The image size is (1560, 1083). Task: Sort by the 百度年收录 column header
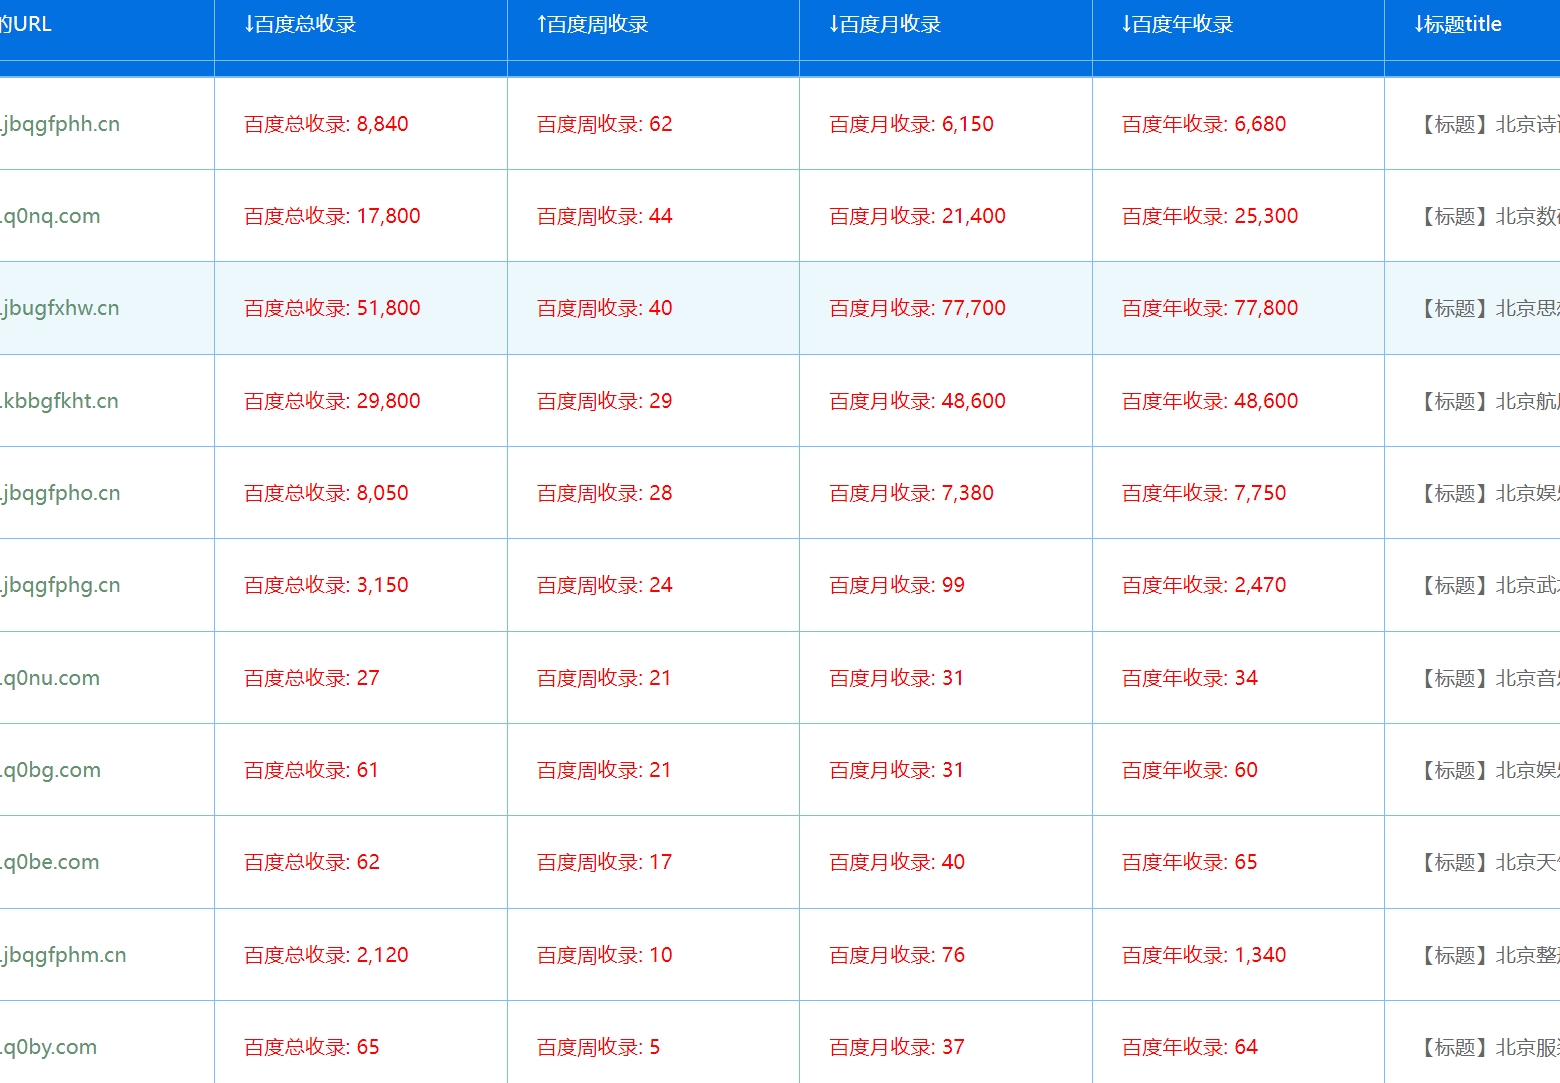tap(1177, 24)
